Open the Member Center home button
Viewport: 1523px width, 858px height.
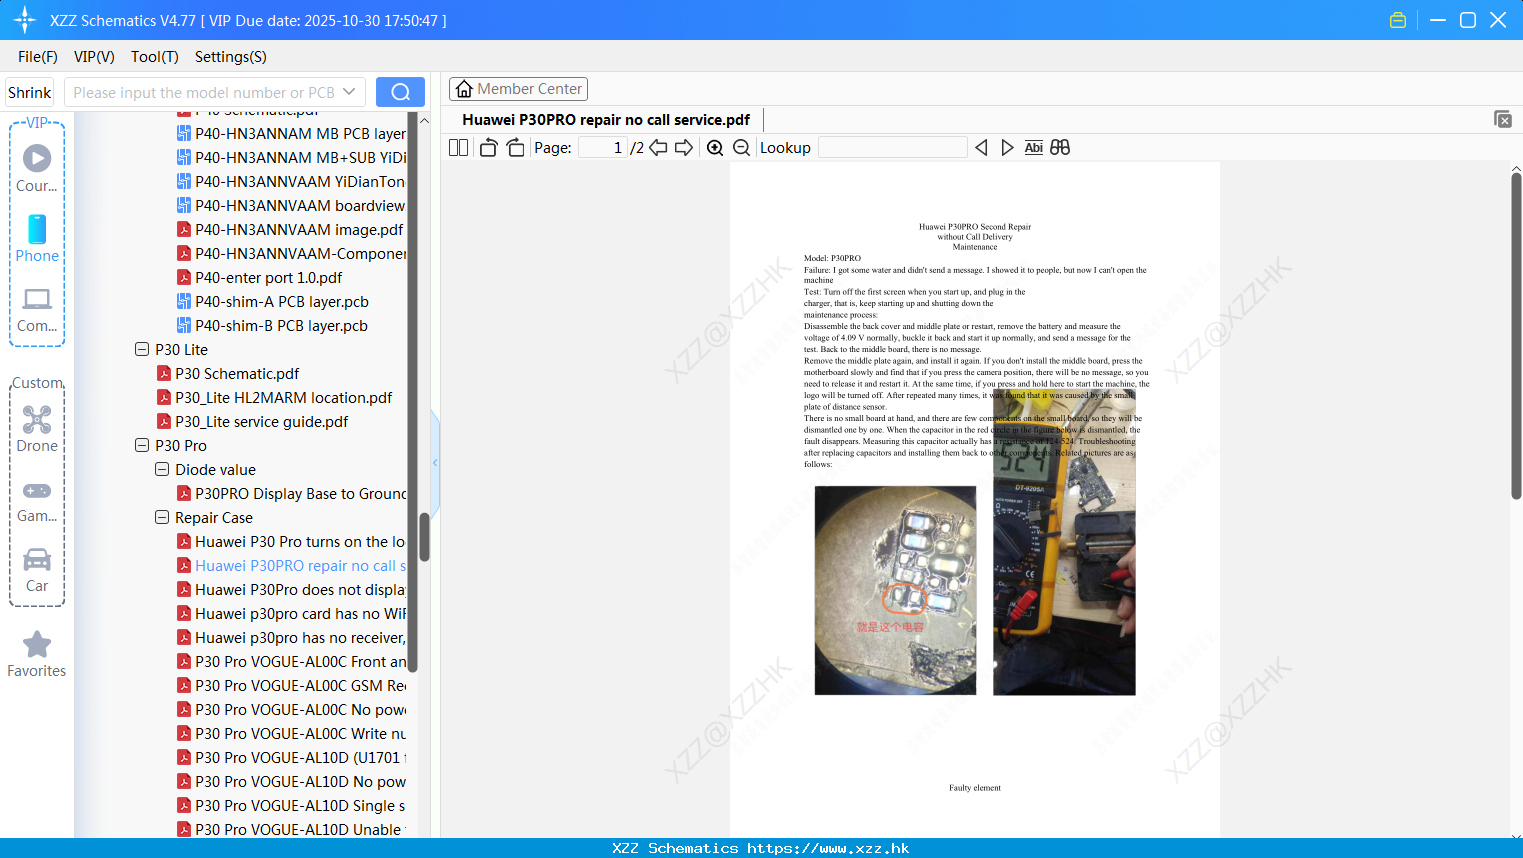pyautogui.click(x=518, y=89)
